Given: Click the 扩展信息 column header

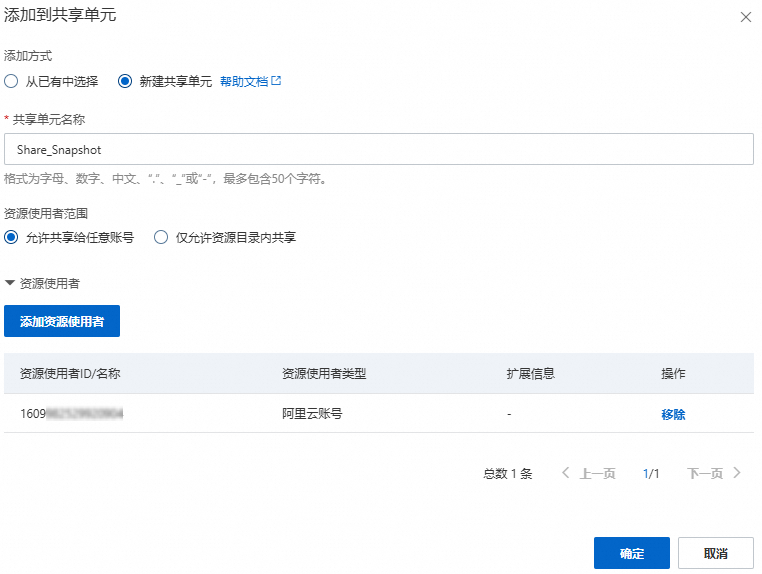Looking at the screenshot, I should (x=530, y=373).
